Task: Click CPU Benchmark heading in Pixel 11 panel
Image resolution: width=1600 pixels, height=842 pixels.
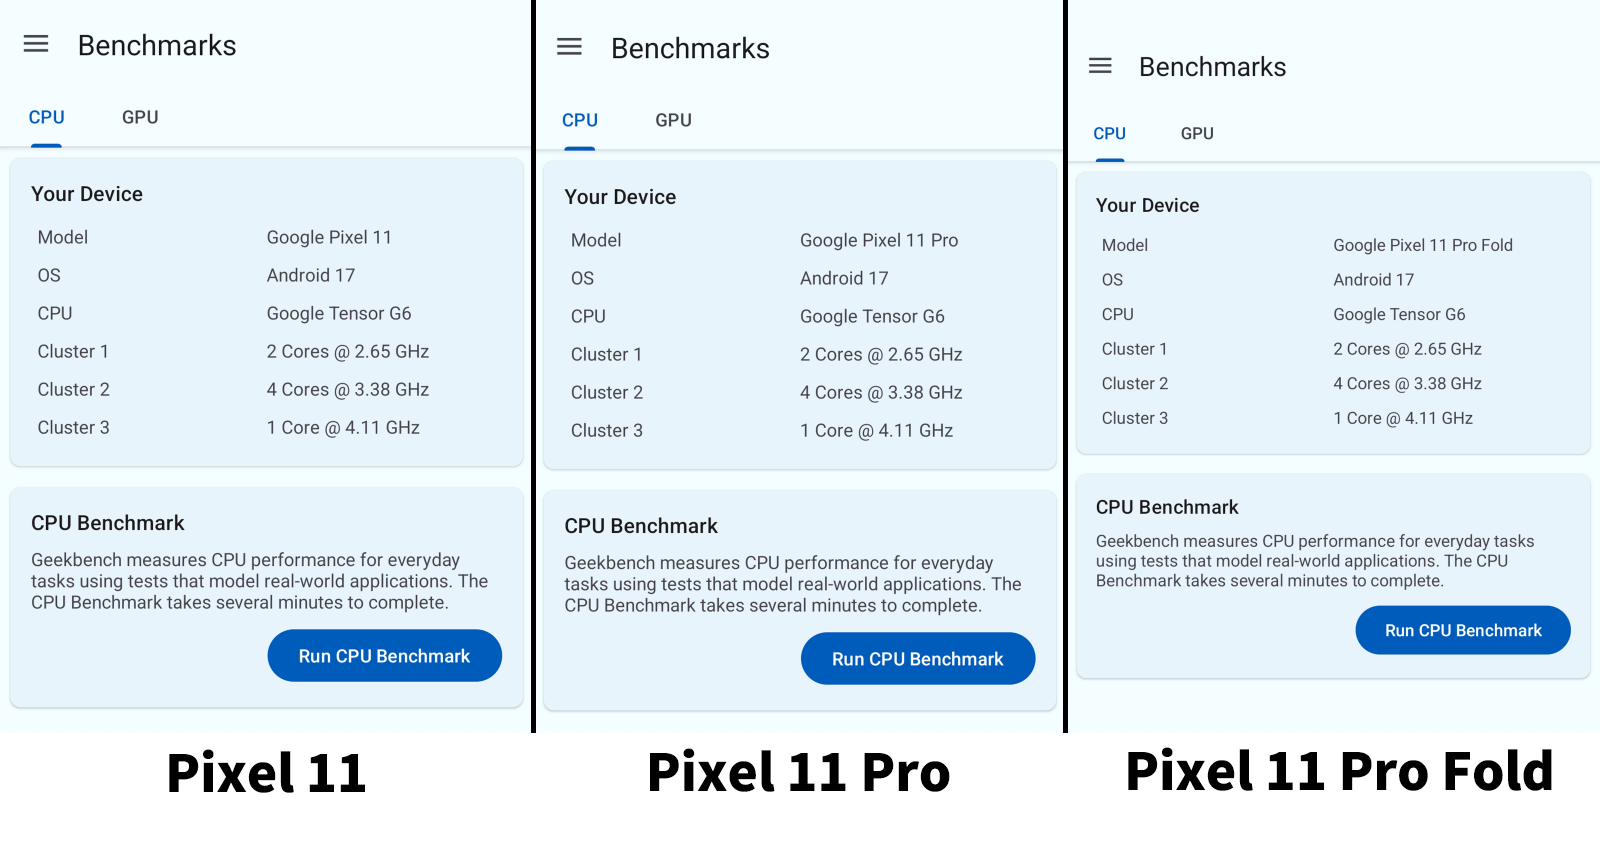Action: click(x=108, y=523)
